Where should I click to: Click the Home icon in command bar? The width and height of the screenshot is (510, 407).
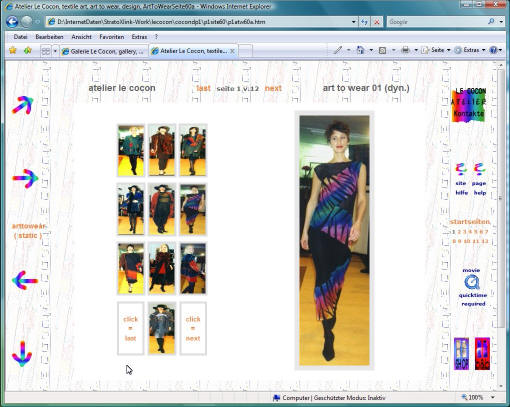point(360,50)
